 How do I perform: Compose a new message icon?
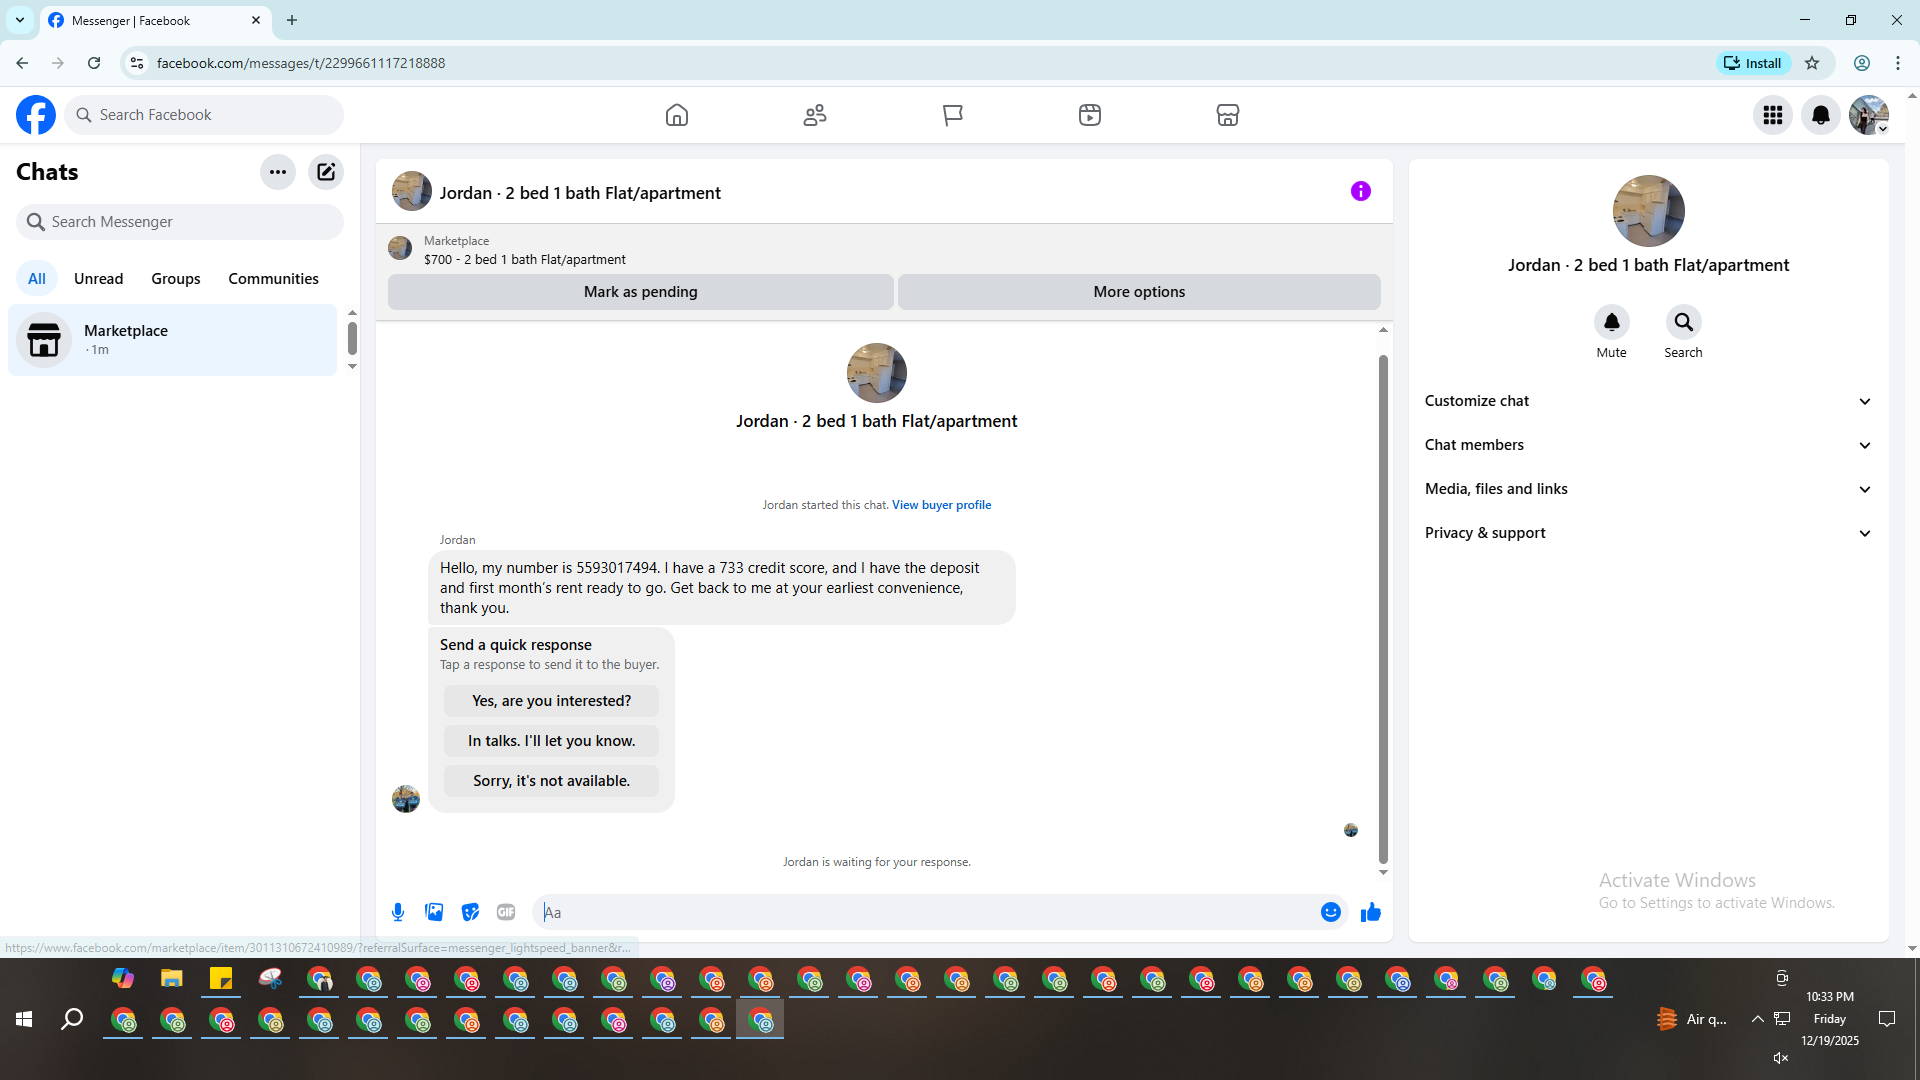click(326, 172)
